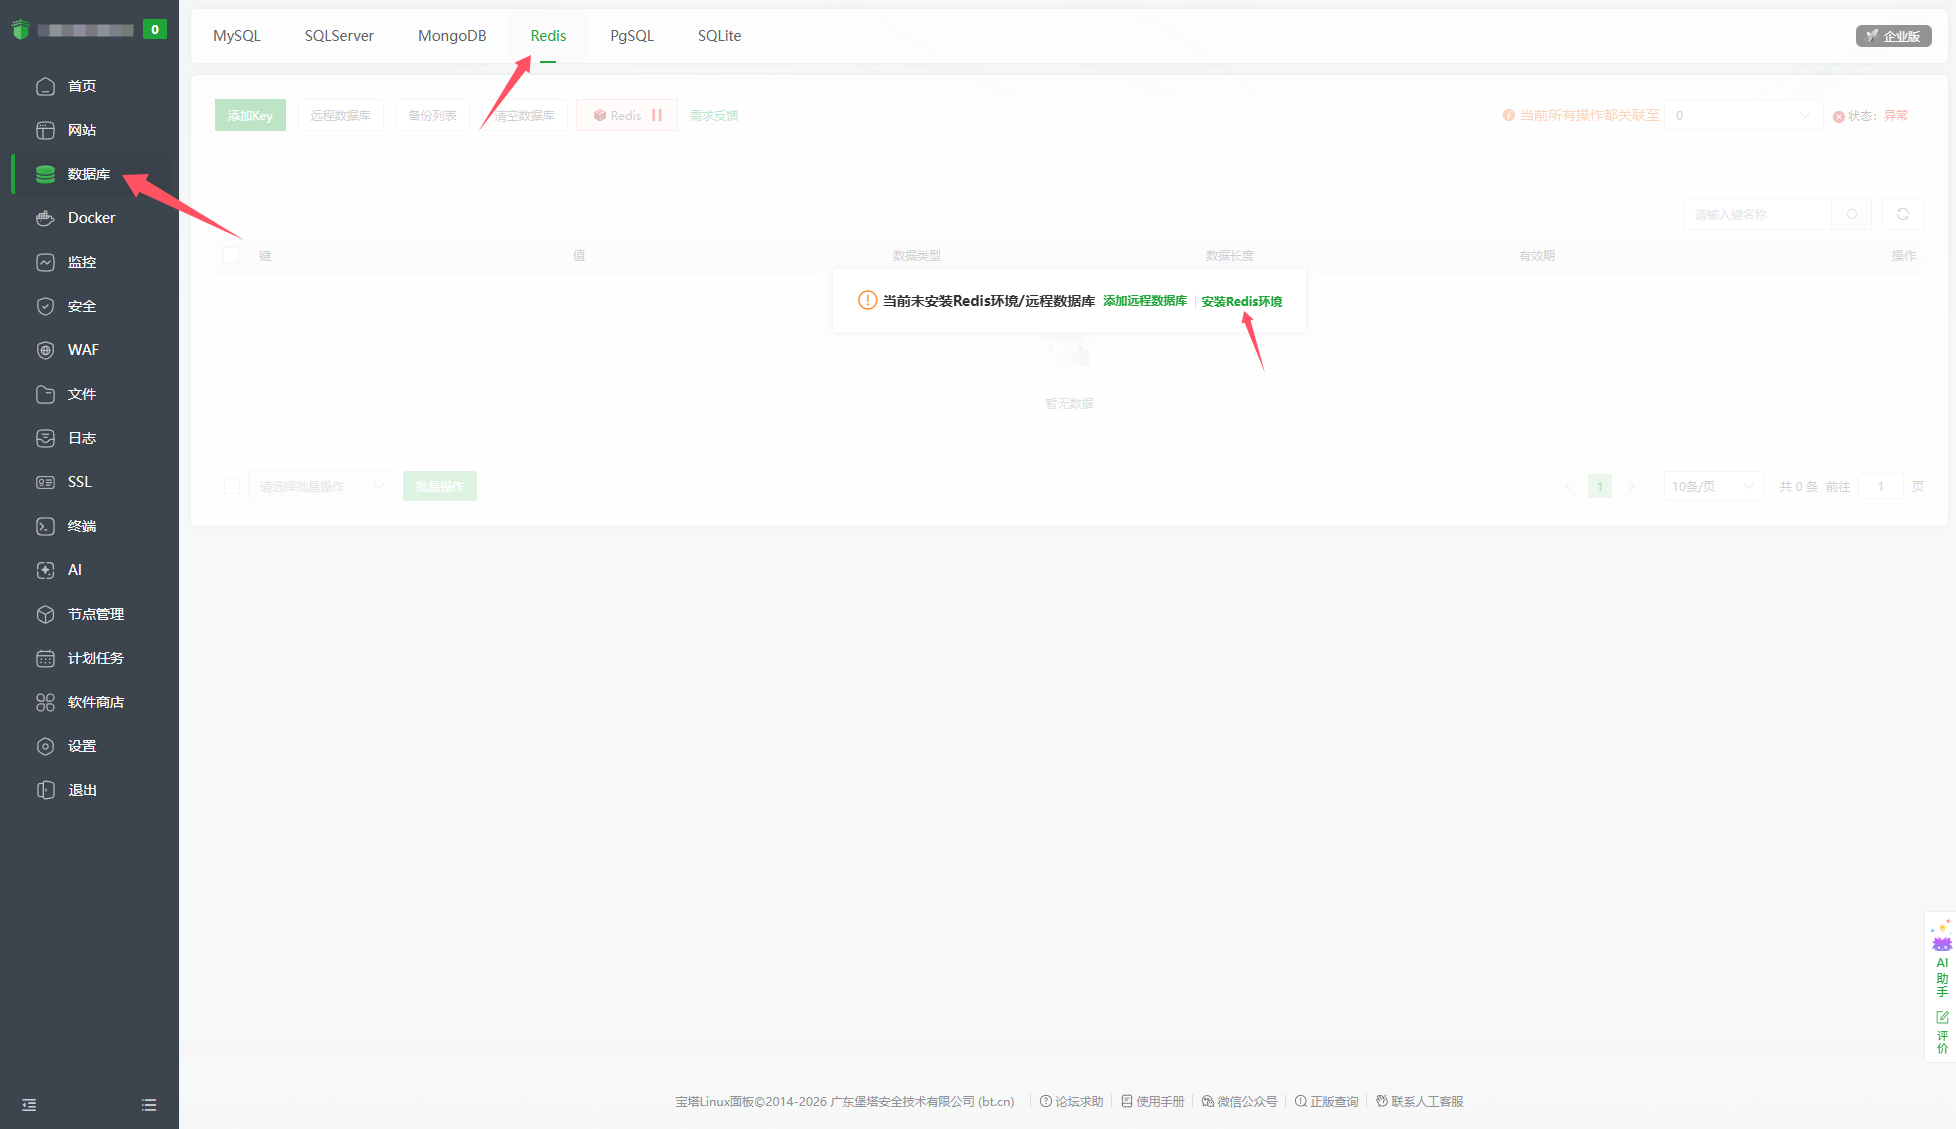Open the 安全 security shield icon
1956x1129 pixels.
pyautogui.click(x=45, y=306)
